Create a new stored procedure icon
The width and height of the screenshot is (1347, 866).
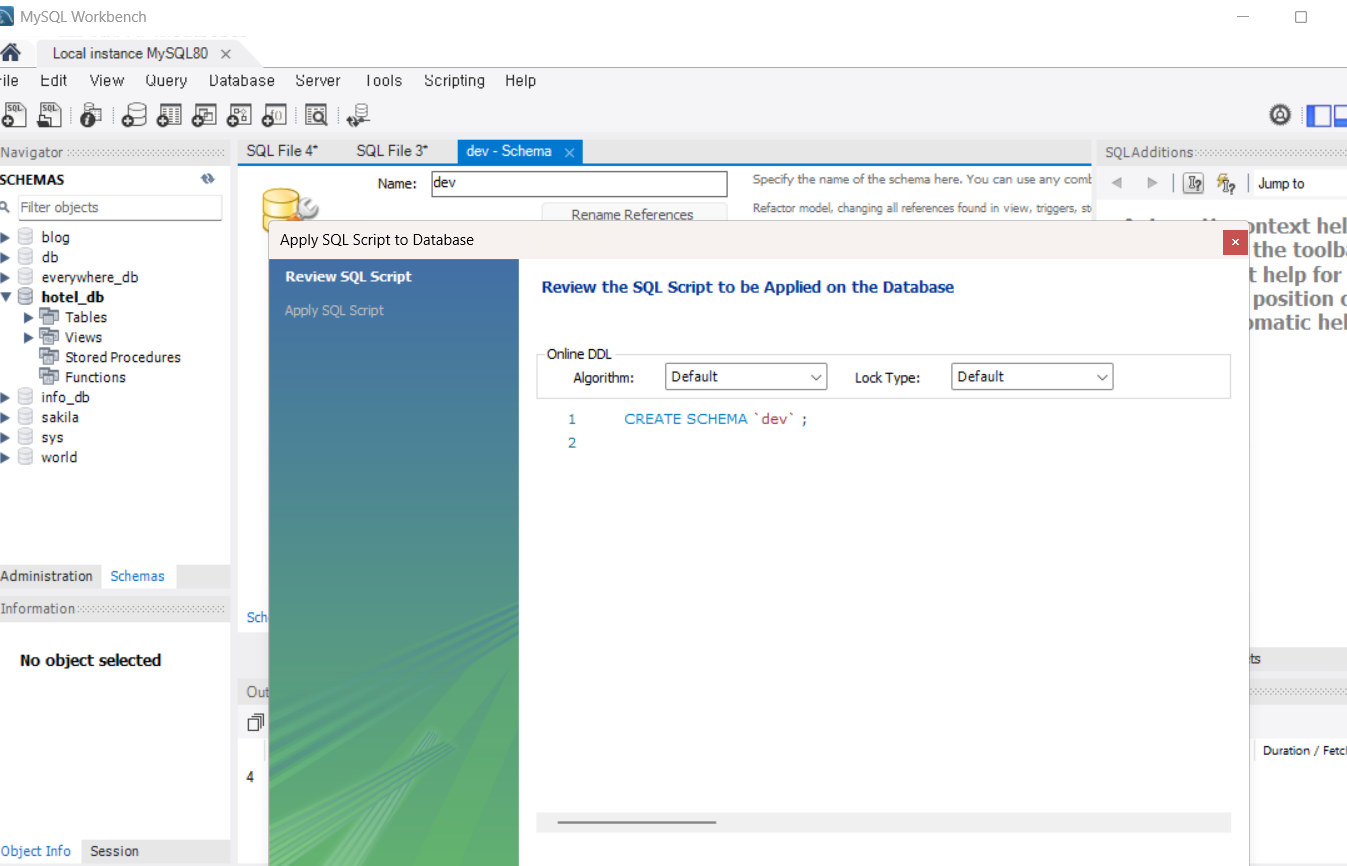tap(239, 115)
